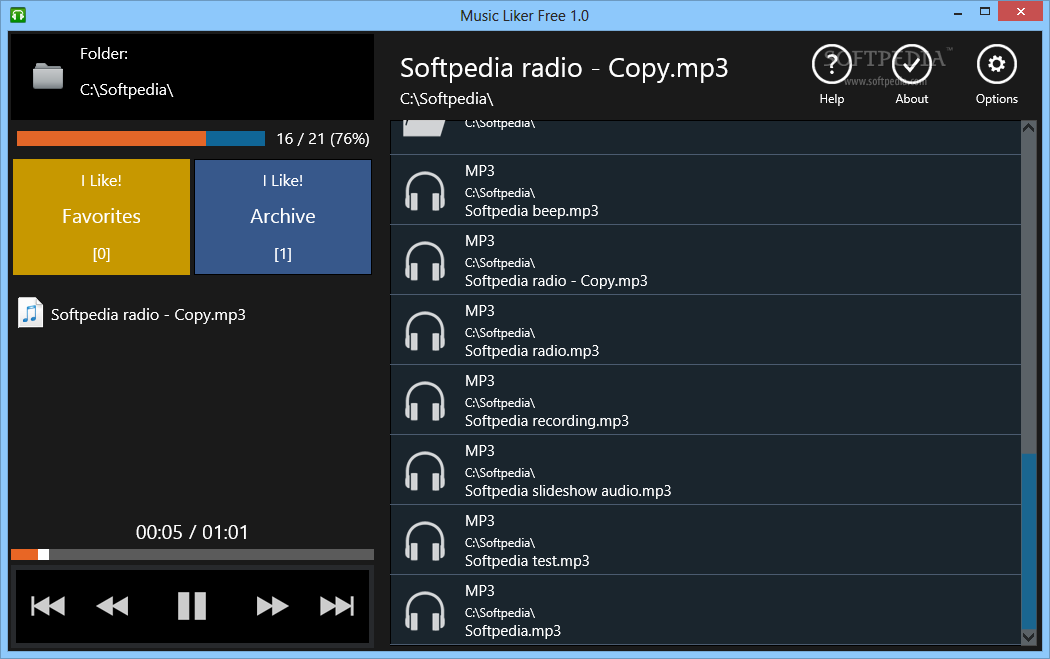Click scrollbar up arrow in playlist
This screenshot has height=659, width=1050.
1029,129
